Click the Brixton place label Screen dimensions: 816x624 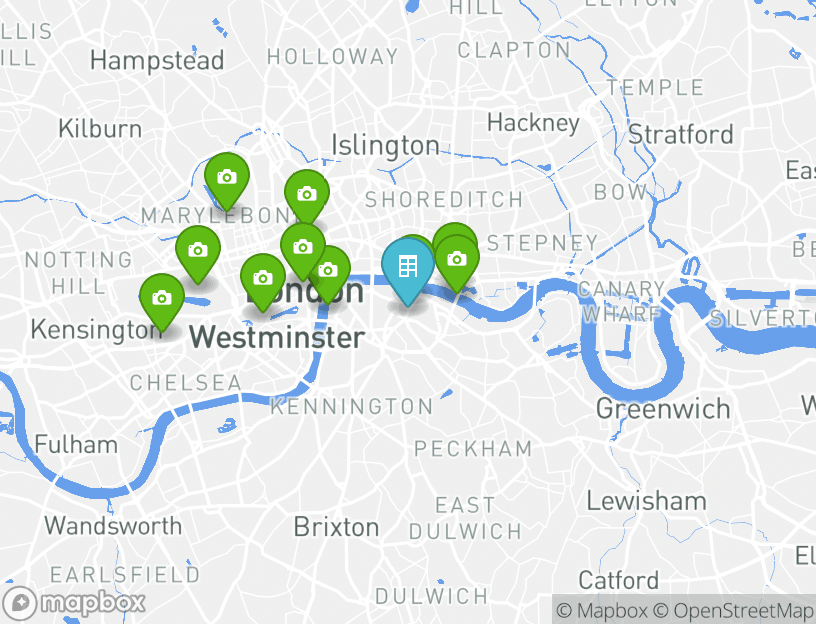[x=336, y=527]
